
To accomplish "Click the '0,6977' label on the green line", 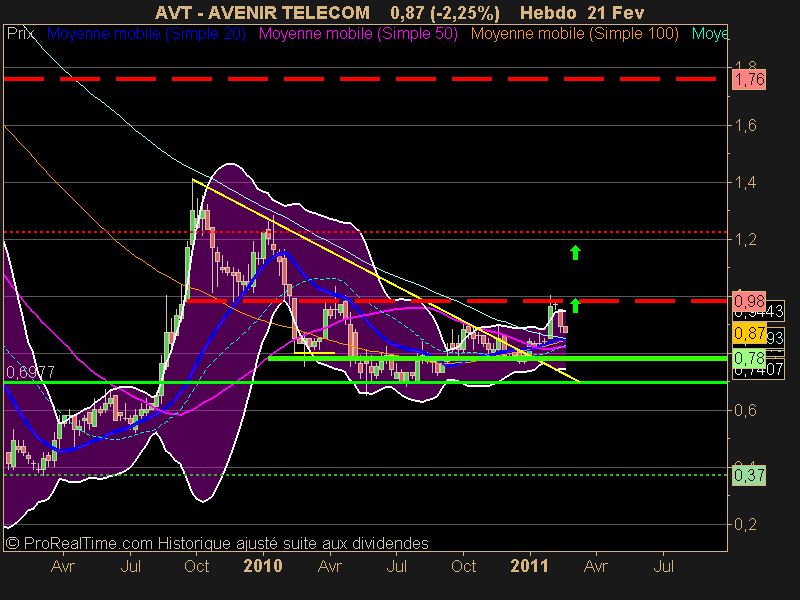I will (31, 372).
